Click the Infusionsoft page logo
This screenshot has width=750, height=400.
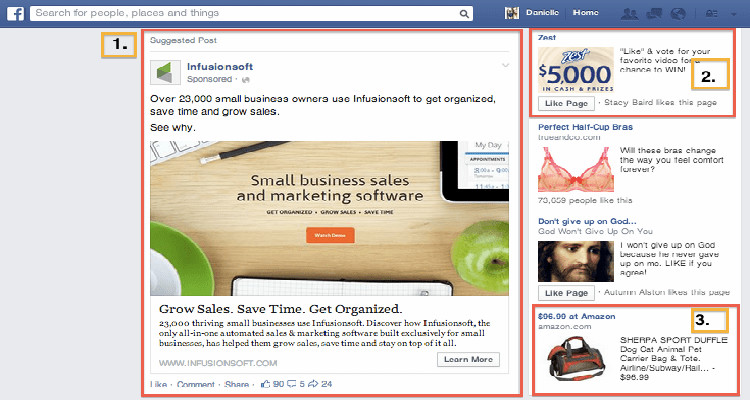(x=165, y=72)
